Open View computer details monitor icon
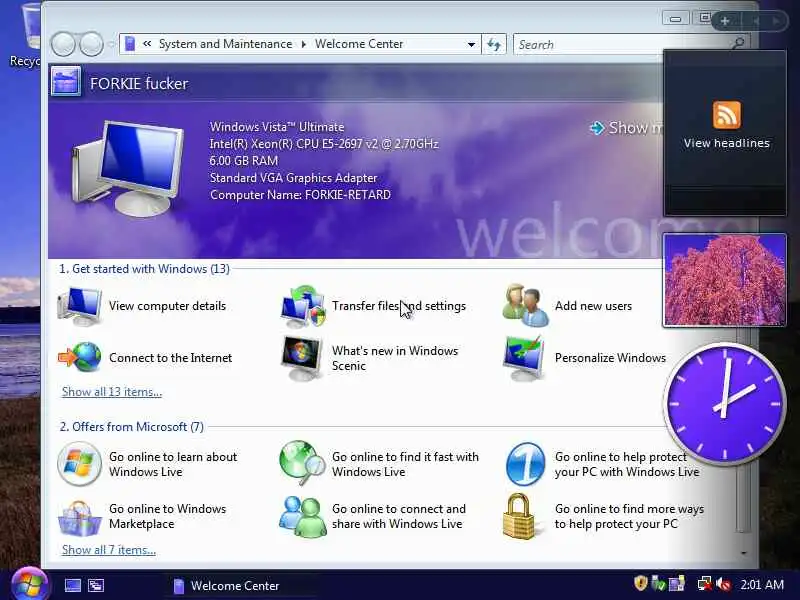800x600 pixels. (79, 306)
